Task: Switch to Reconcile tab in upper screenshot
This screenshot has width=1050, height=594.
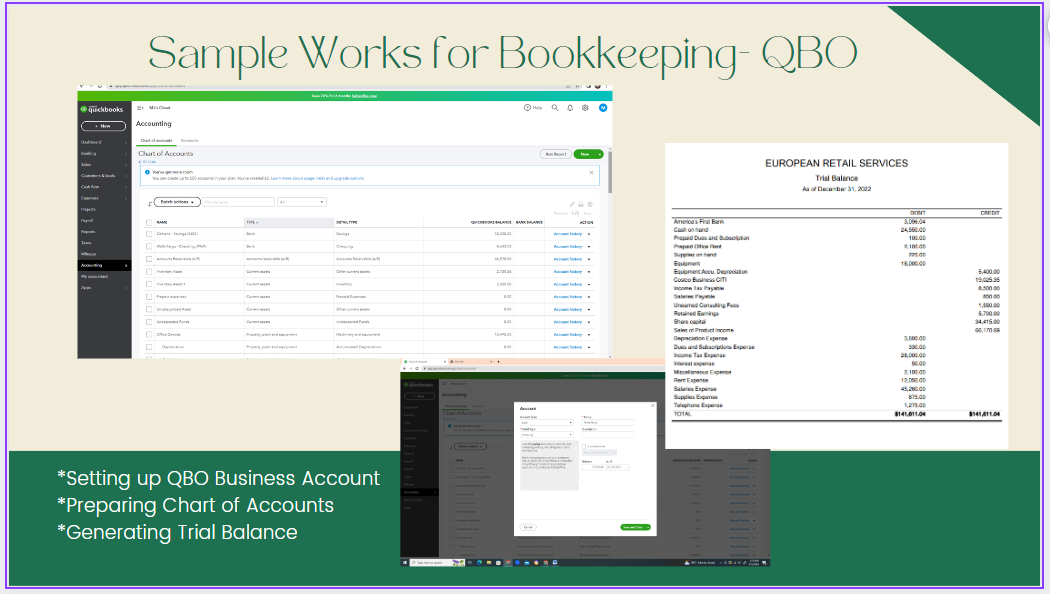Action: pos(190,141)
